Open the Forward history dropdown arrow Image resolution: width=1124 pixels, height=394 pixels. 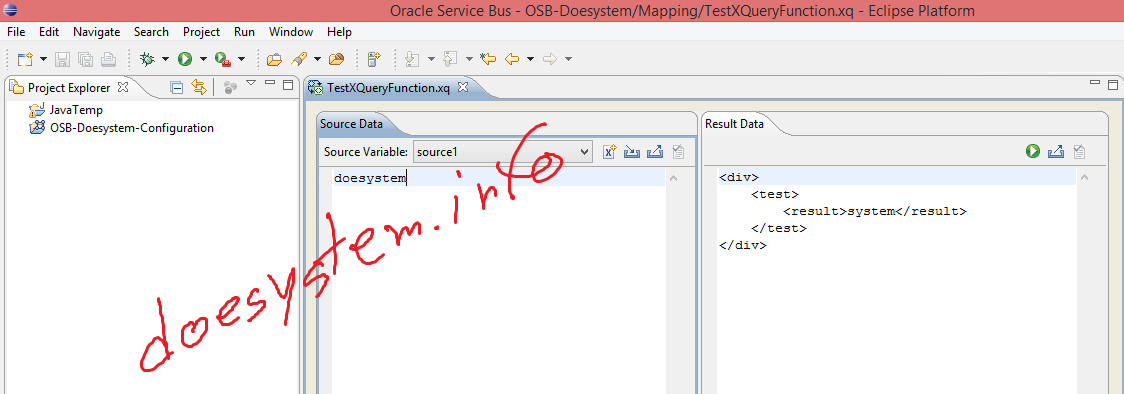pos(568,59)
